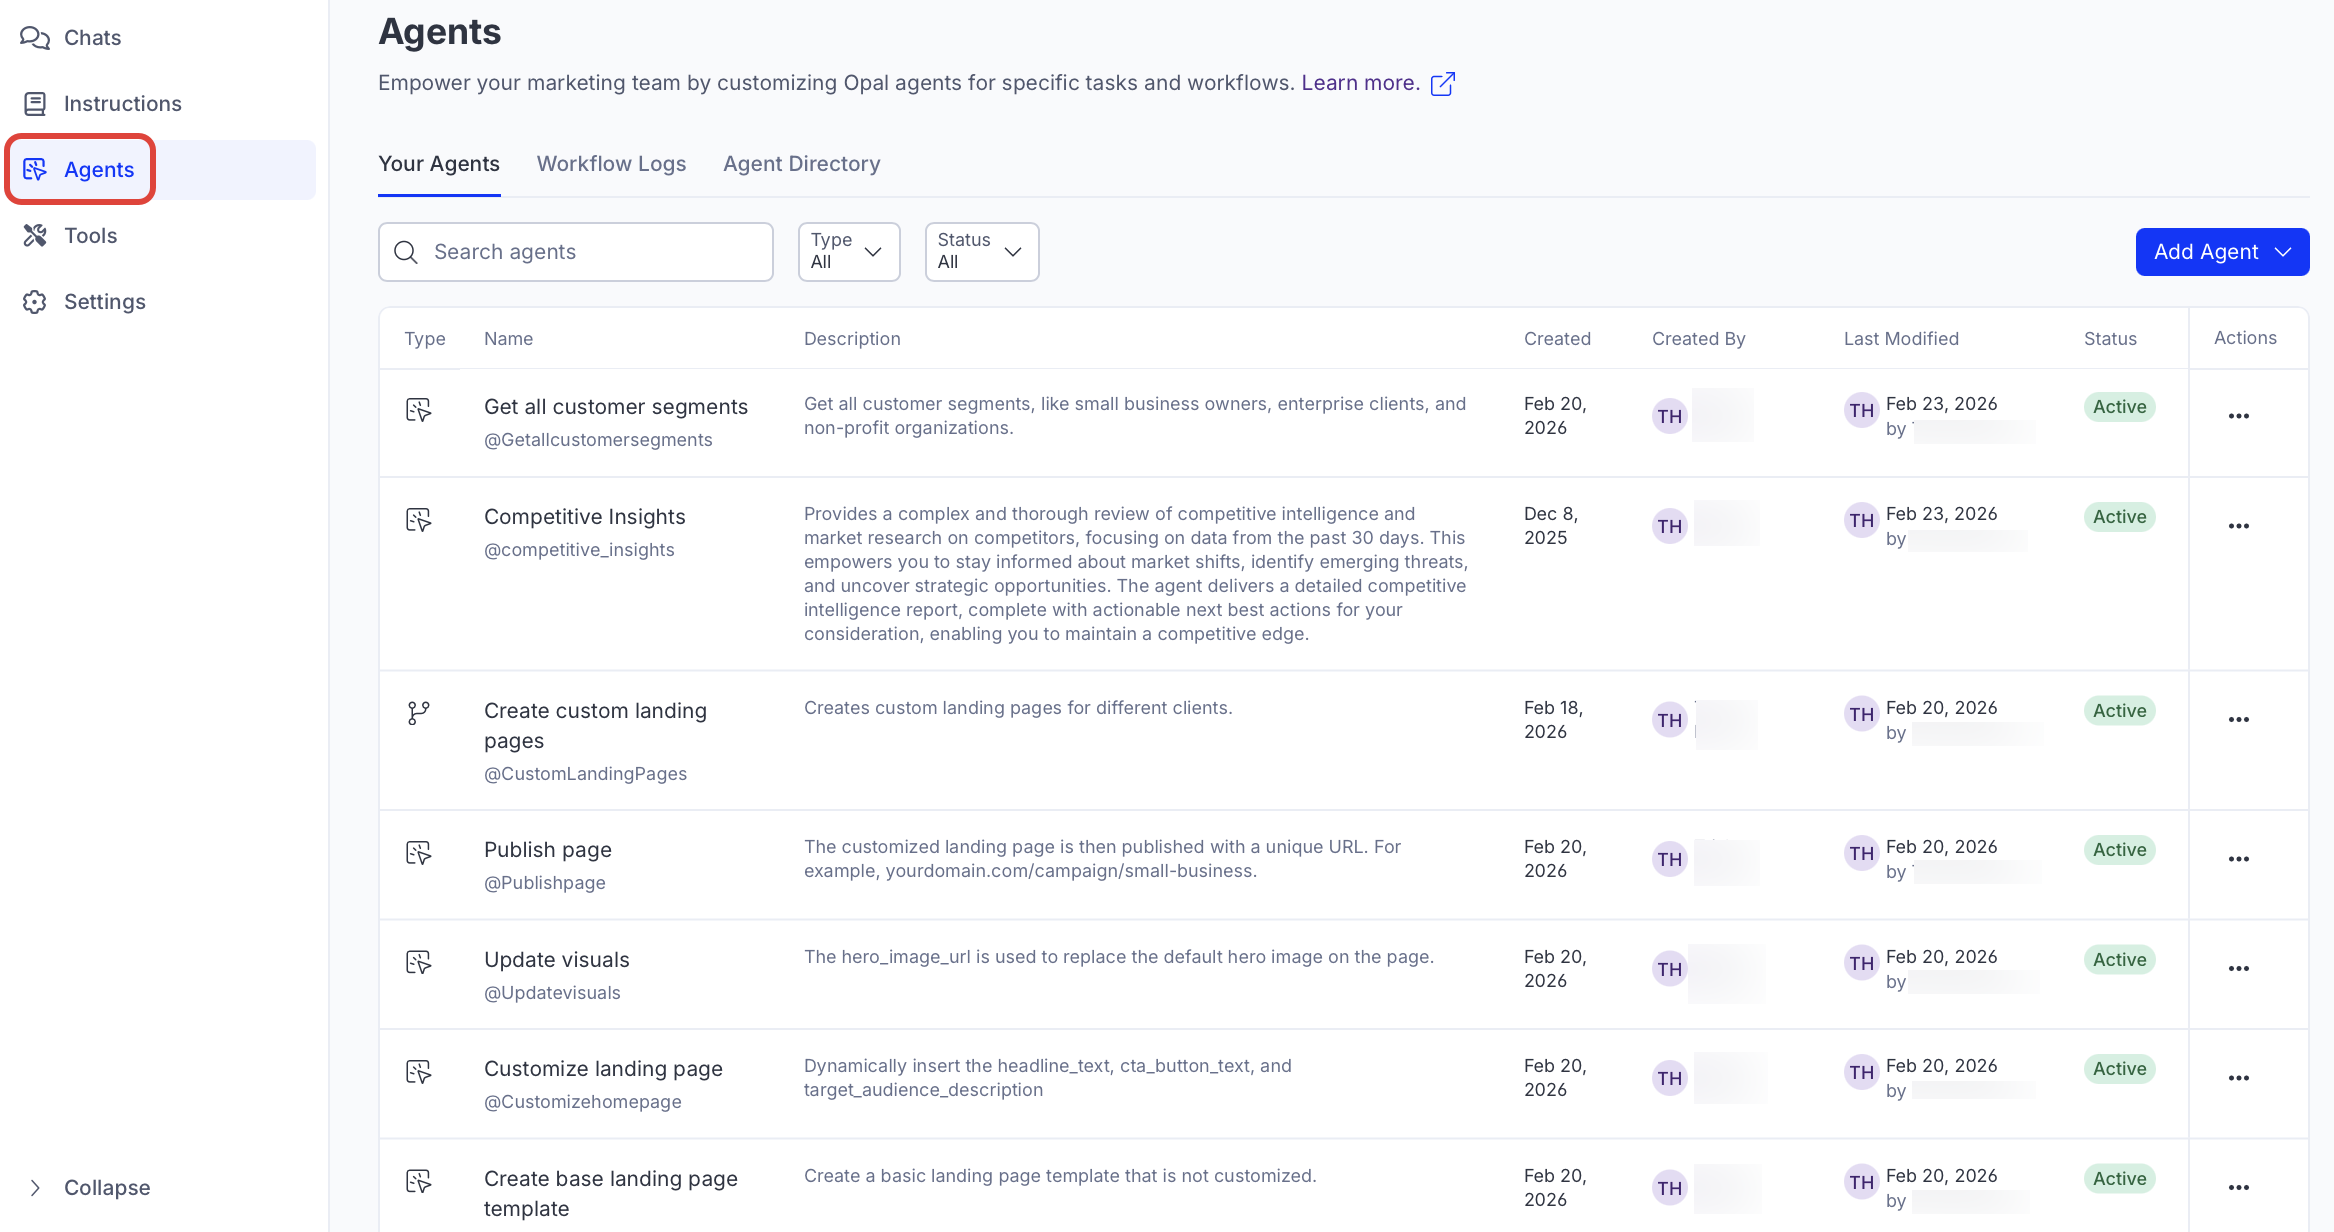Open actions menu for Get all customer segments
Image resolution: width=2334 pixels, height=1232 pixels.
(x=2238, y=416)
